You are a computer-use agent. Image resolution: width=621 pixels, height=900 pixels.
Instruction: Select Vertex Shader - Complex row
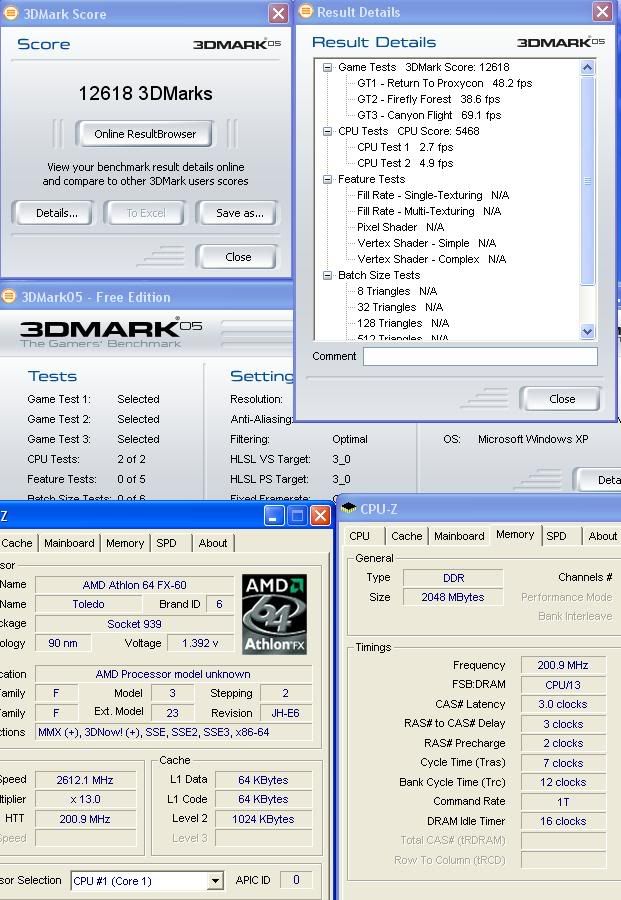(431, 260)
